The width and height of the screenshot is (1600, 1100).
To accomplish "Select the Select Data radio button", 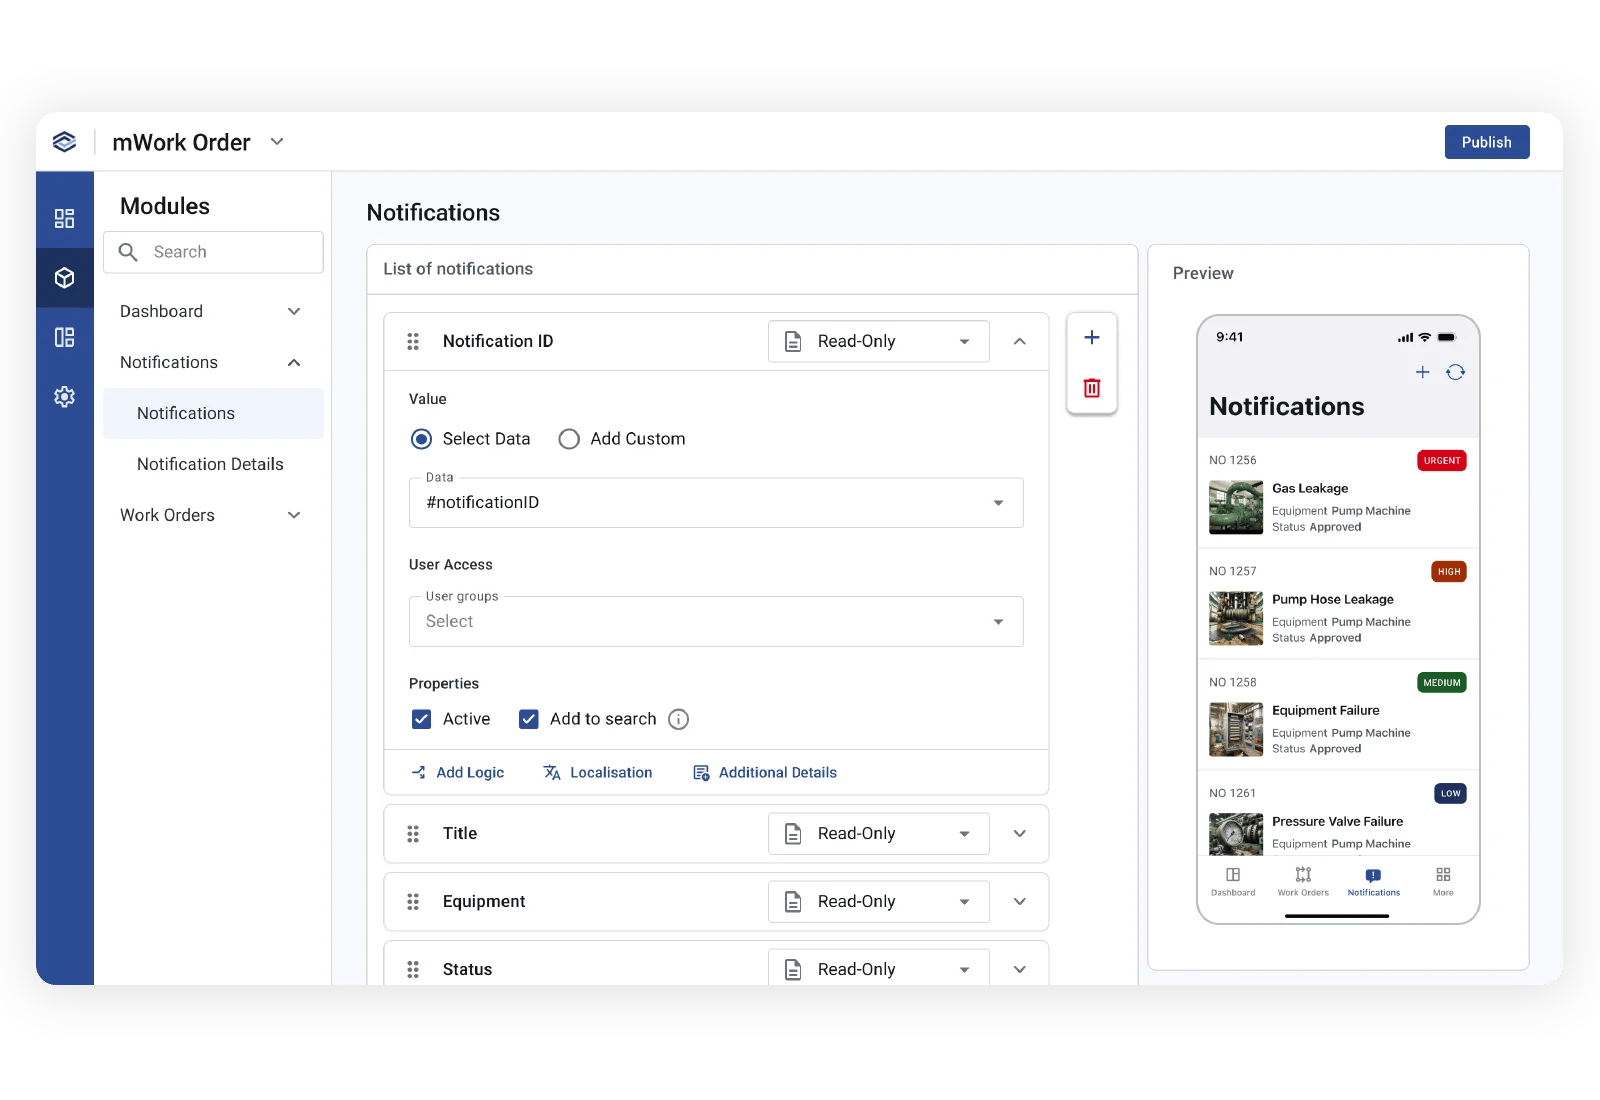I will click(422, 439).
